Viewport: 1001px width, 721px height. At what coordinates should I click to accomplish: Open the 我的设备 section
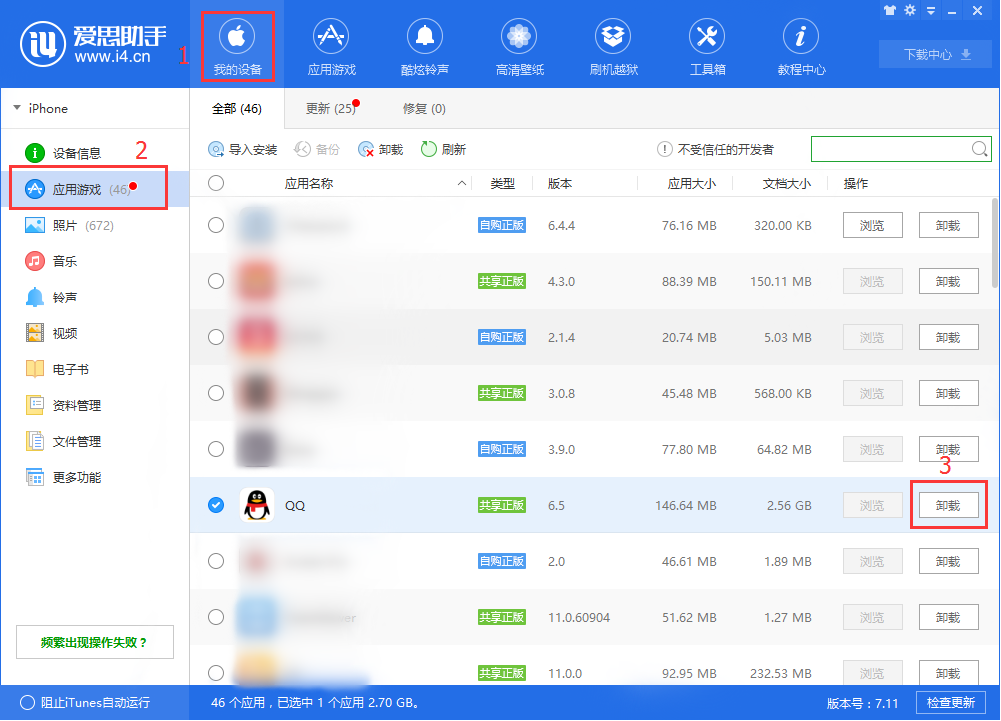pos(238,45)
